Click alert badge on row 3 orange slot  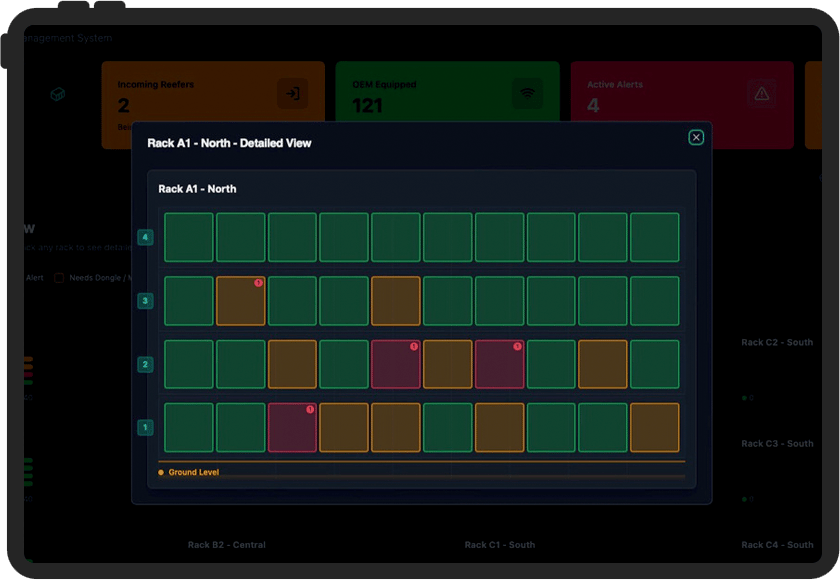pos(258,283)
